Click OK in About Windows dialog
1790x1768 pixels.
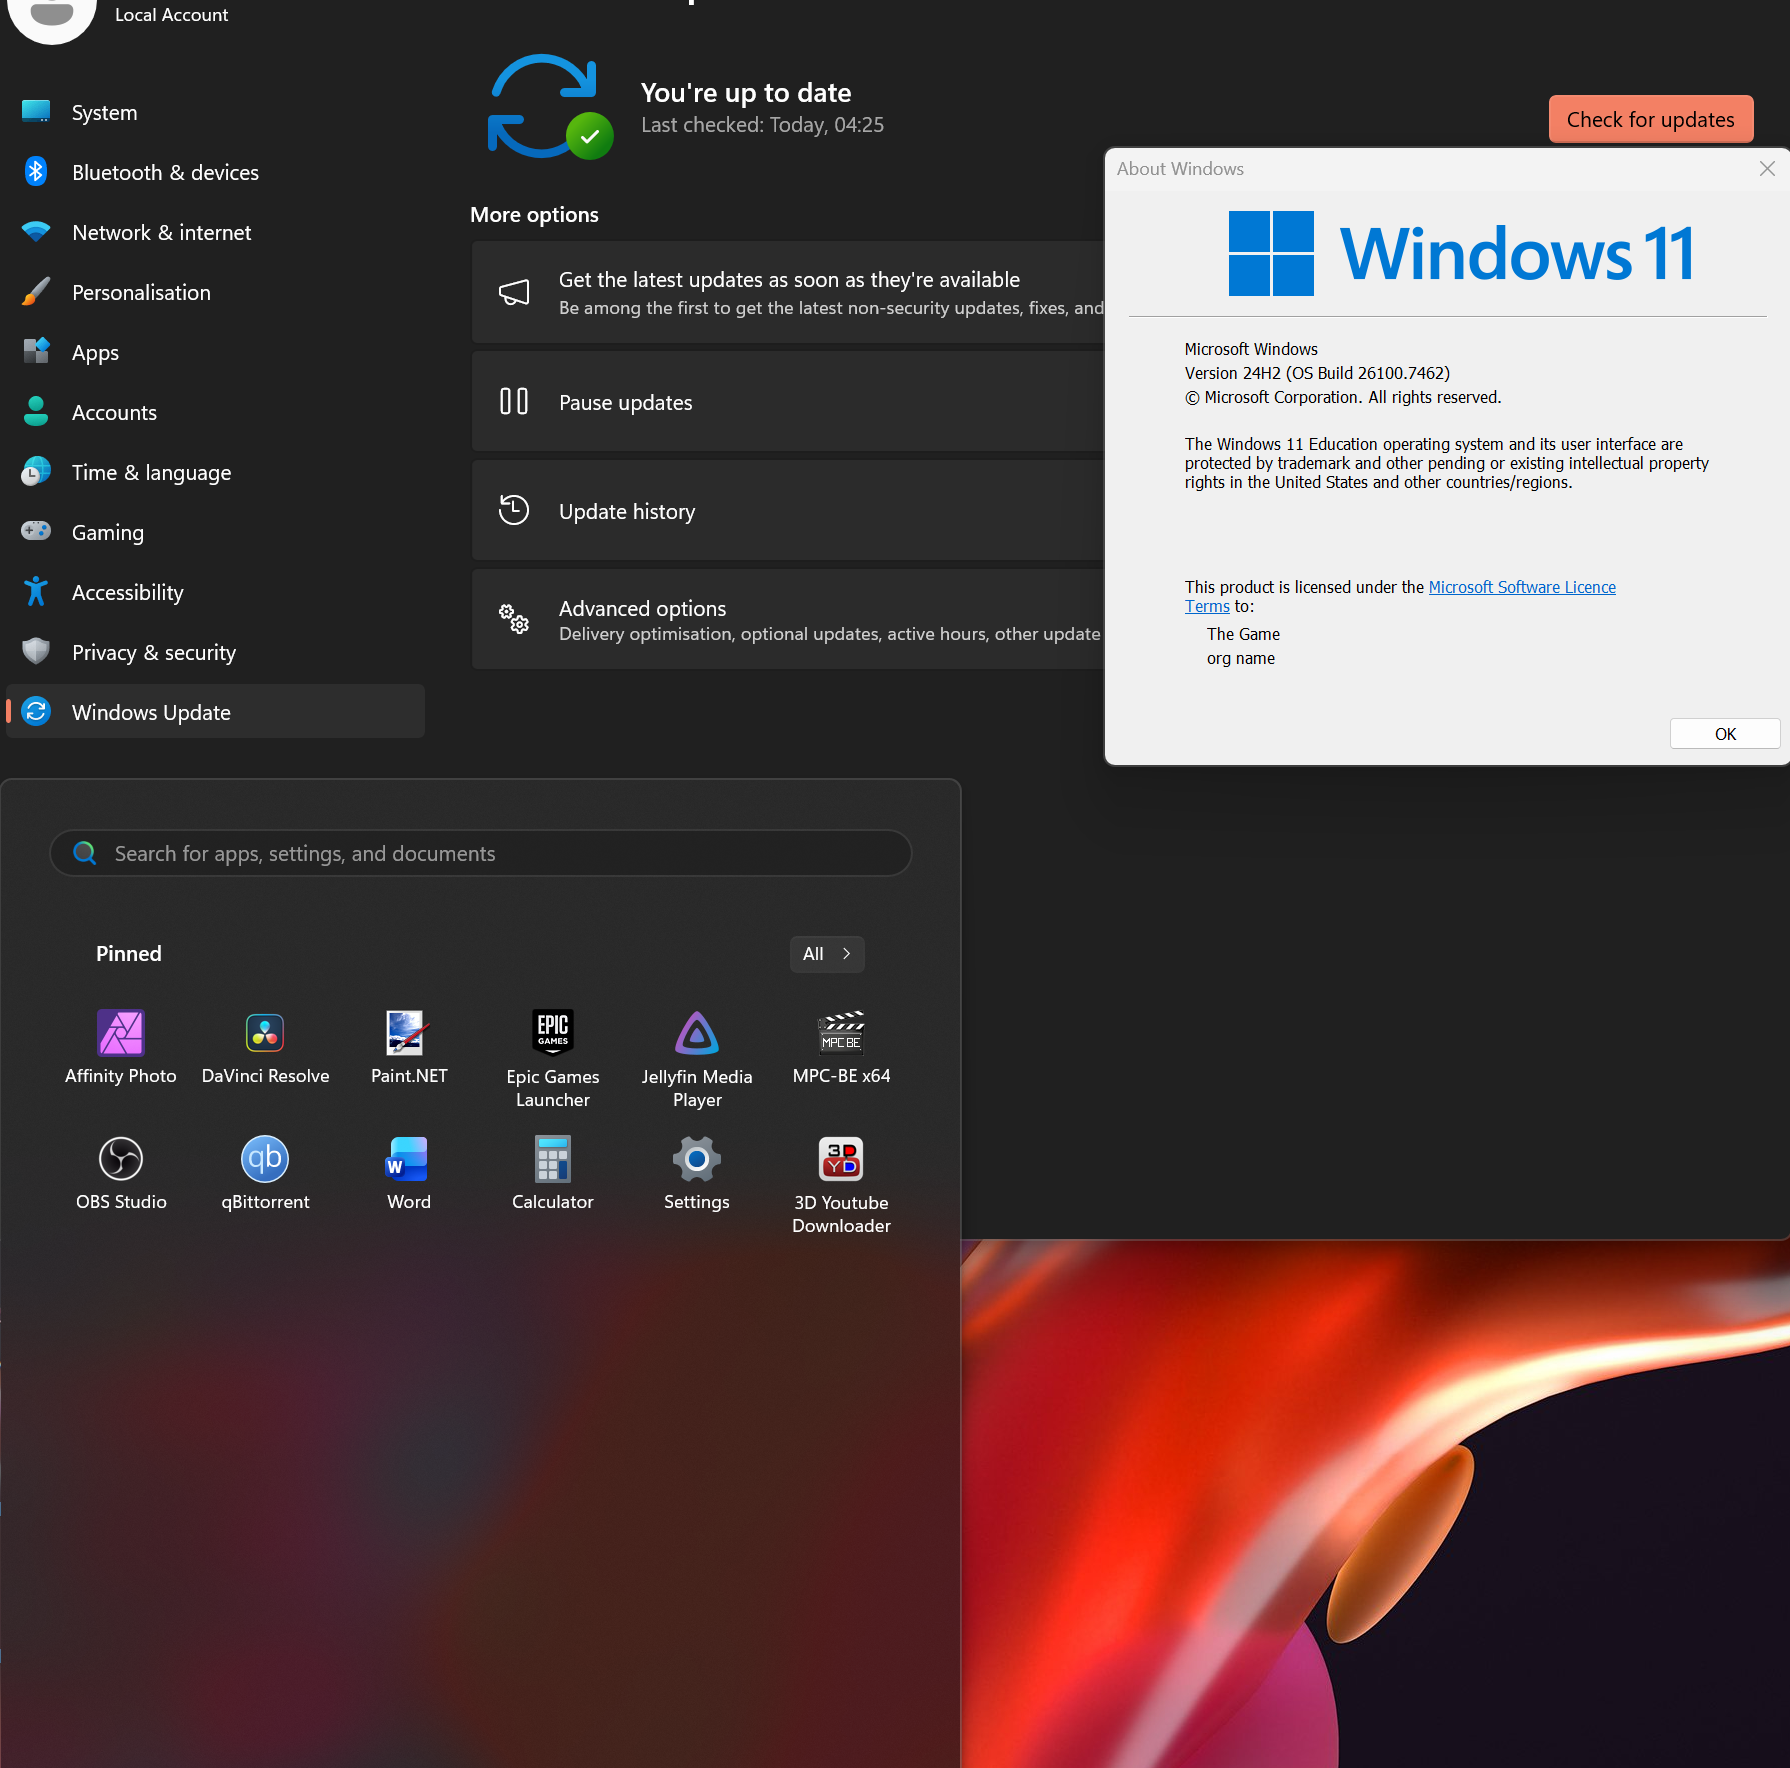pos(1725,733)
